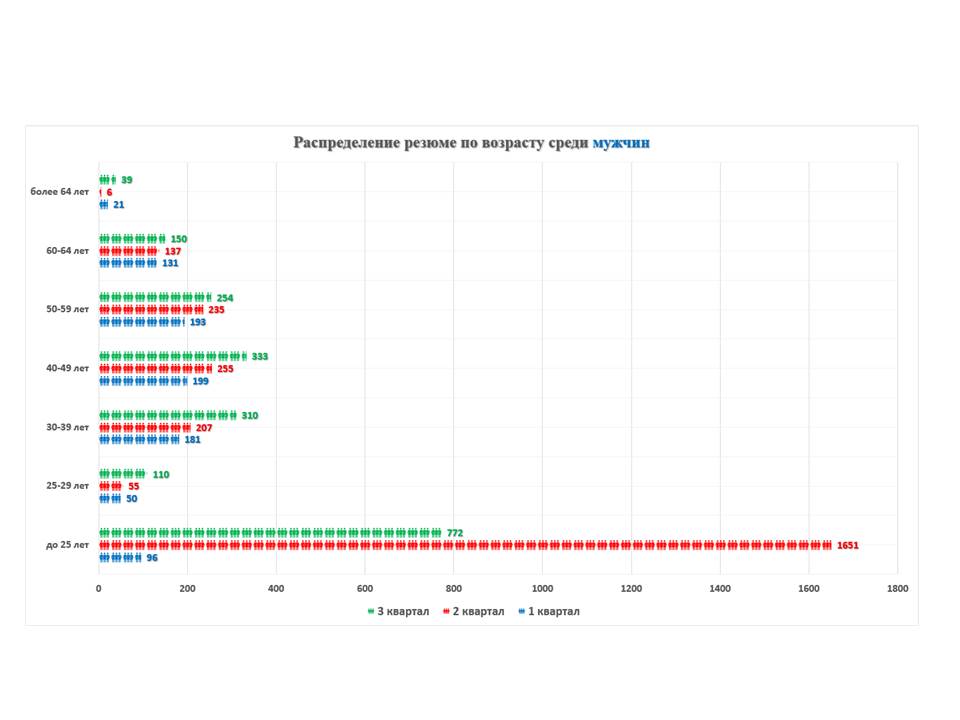This screenshot has width=960, height=720.
Task: Click the blue 96 data label
Action: [152, 558]
